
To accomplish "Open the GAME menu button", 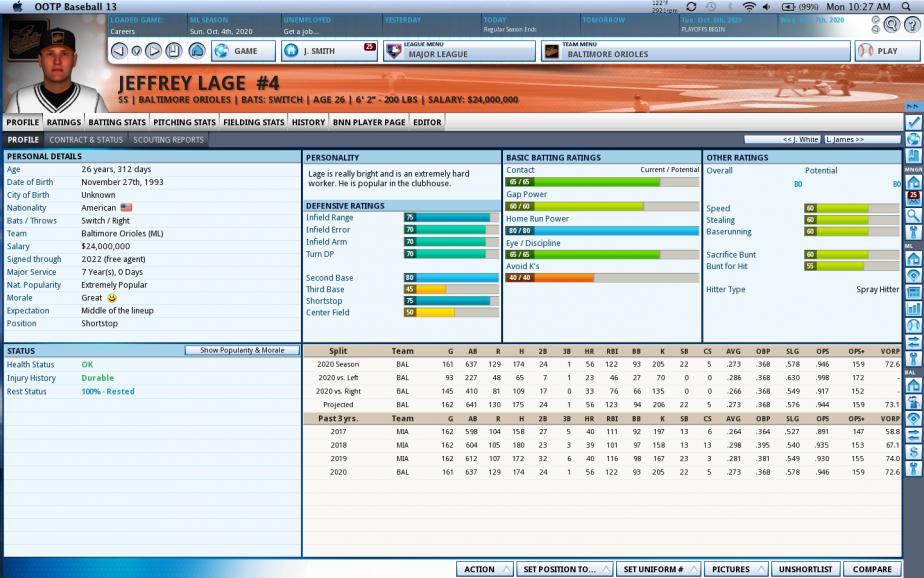I will [244, 51].
